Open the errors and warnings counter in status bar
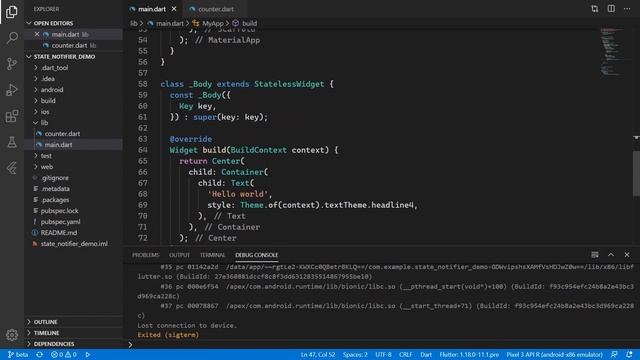Image resolution: width=640 pixels, height=360 pixels. coord(64,355)
